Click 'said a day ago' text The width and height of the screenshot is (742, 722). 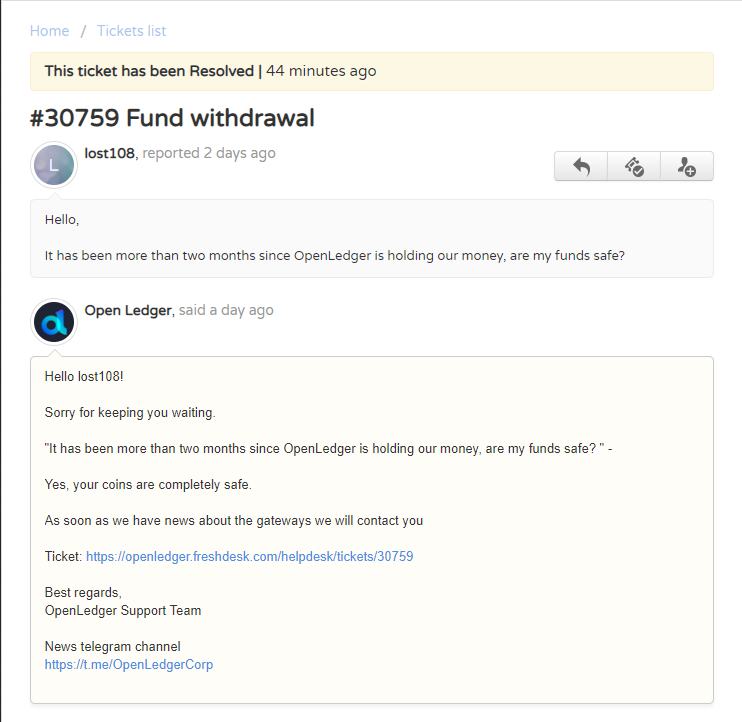tap(226, 310)
